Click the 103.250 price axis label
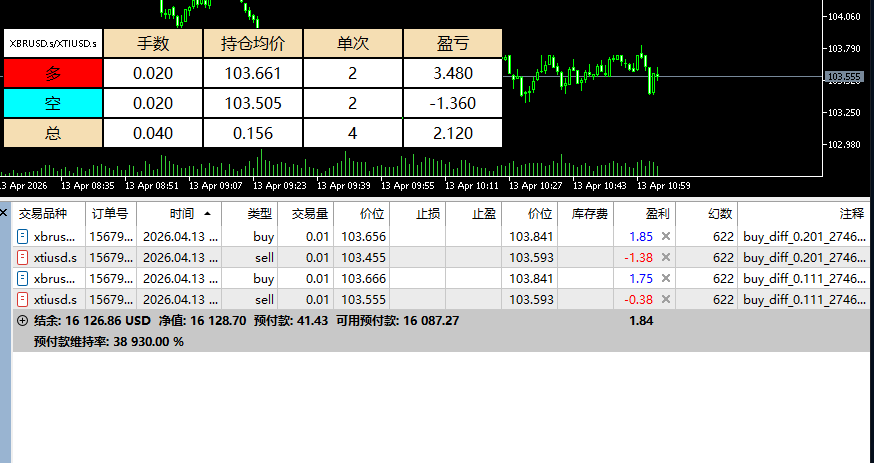Viewport: 874px width, 463px height. click(844, 113)
